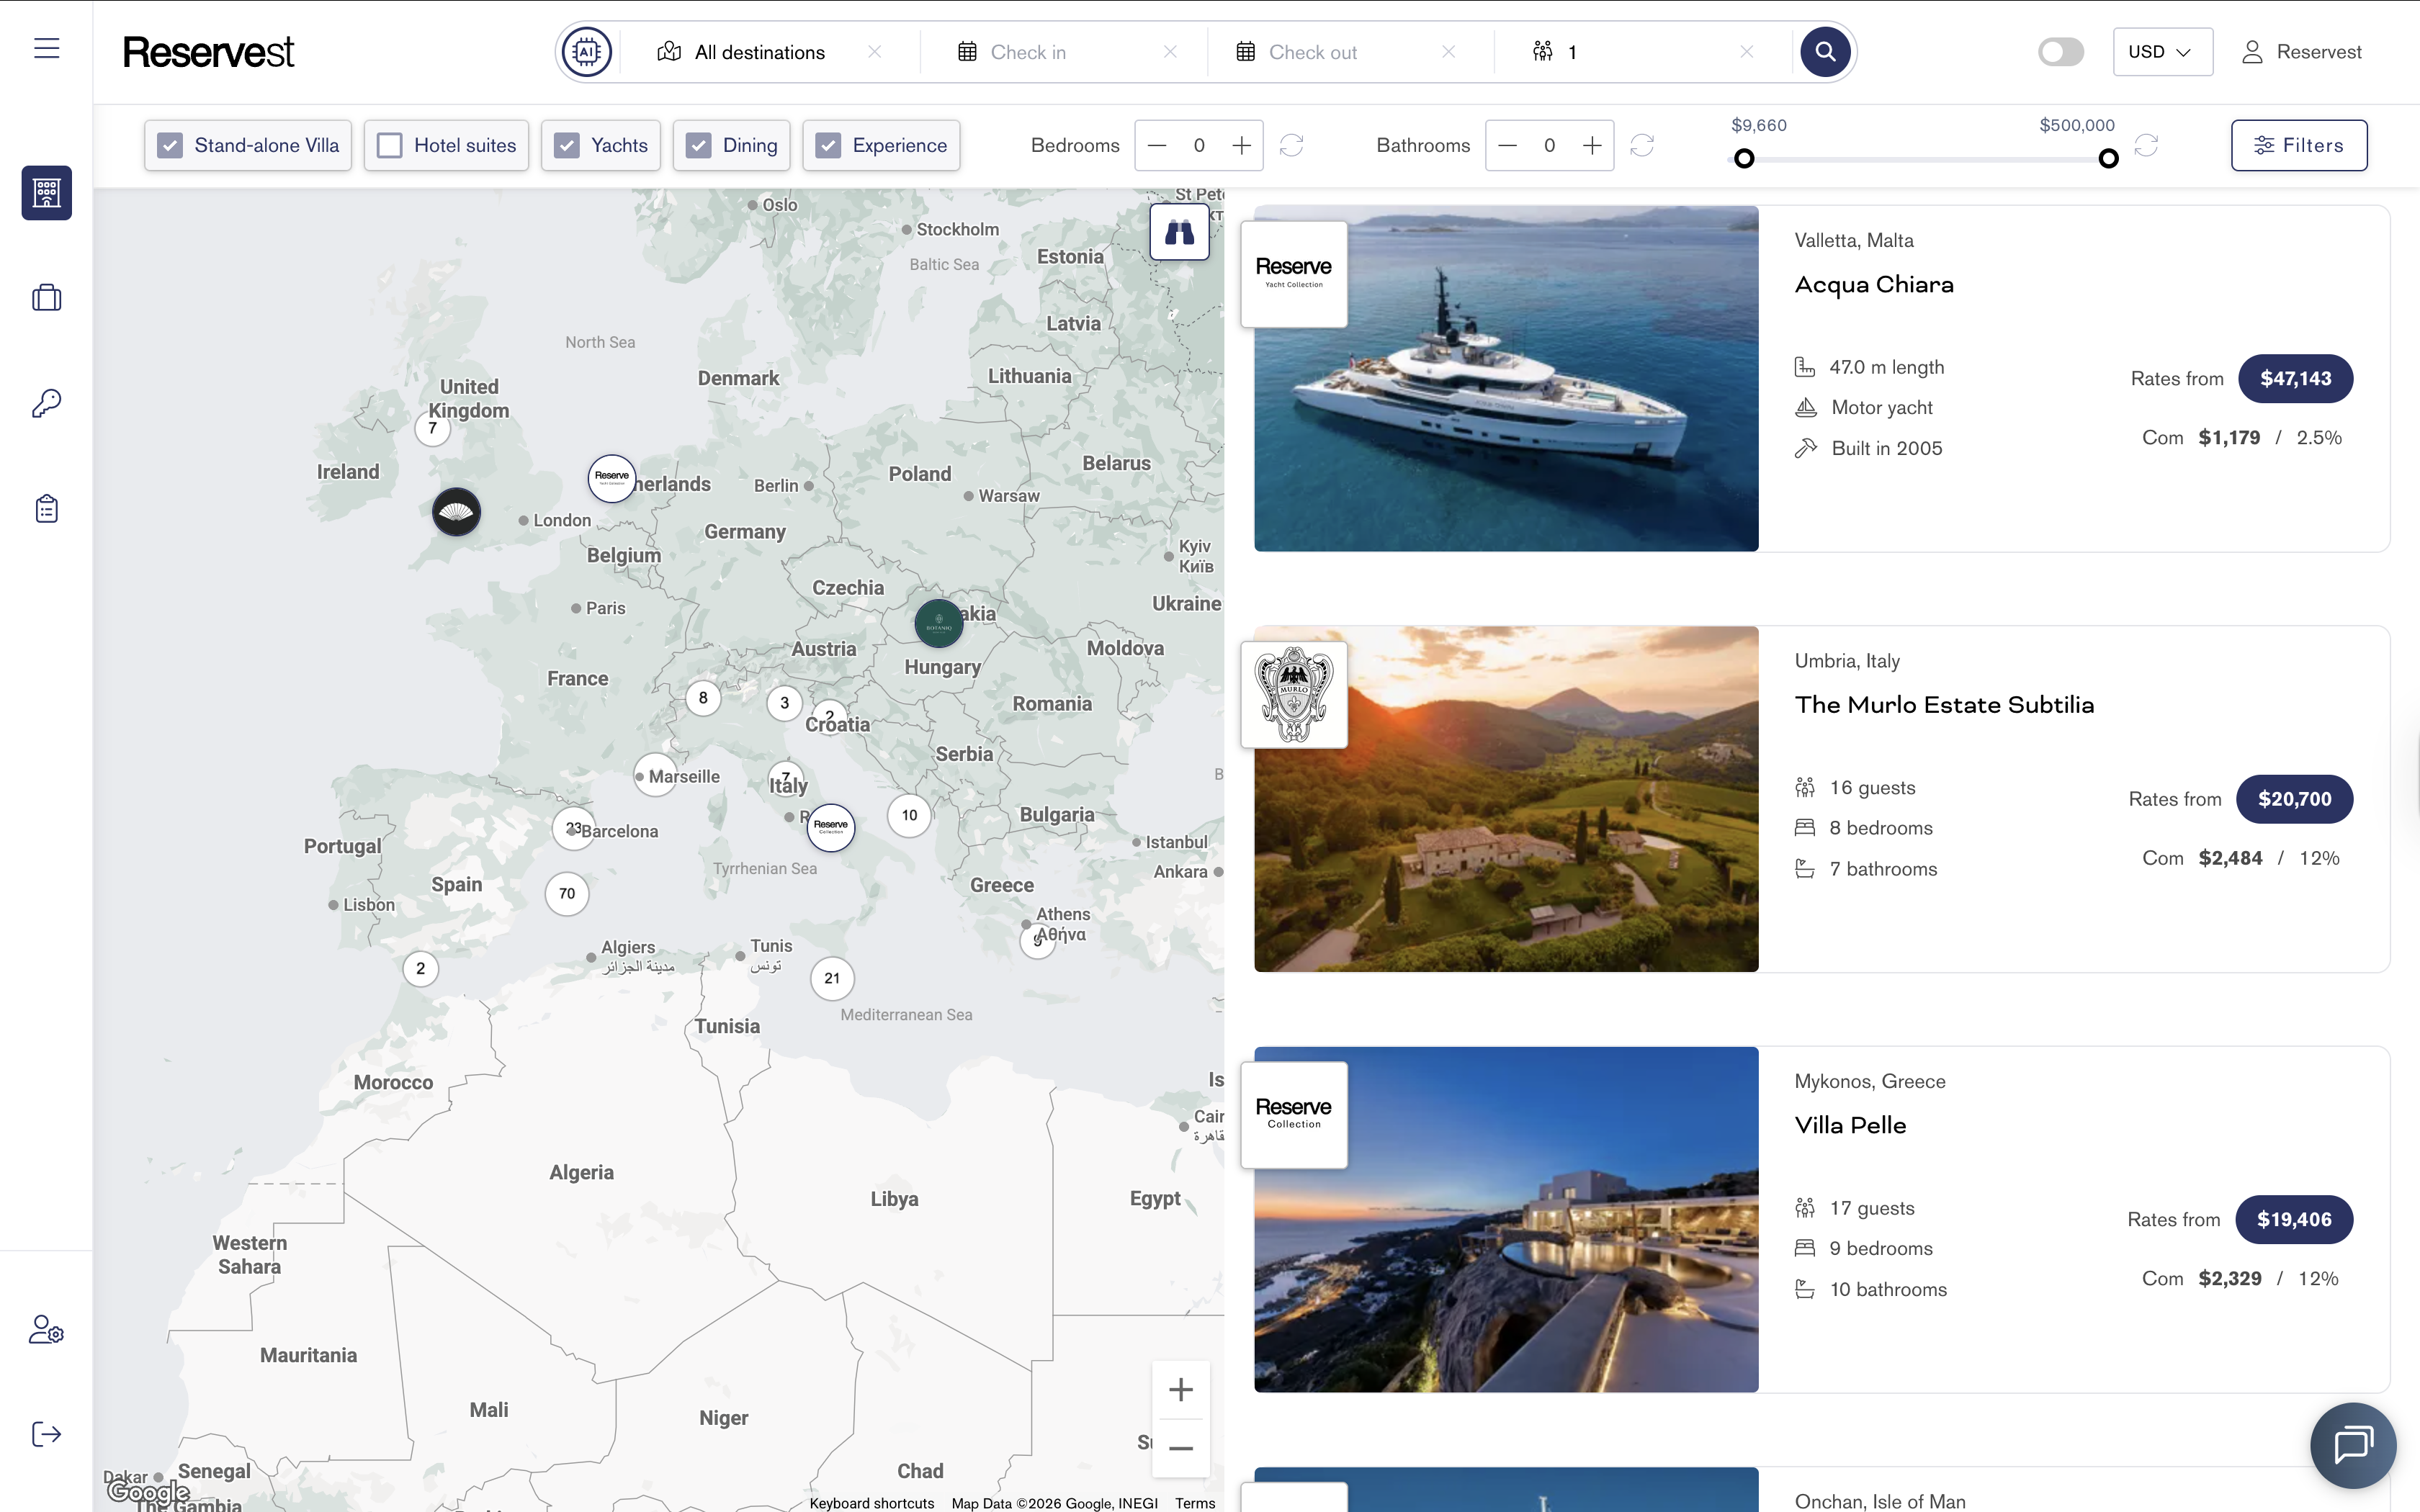Click the magnifier search button
Image resolution: width=2420 pixels, height=1512 pixels.
tap(1825, 52)
